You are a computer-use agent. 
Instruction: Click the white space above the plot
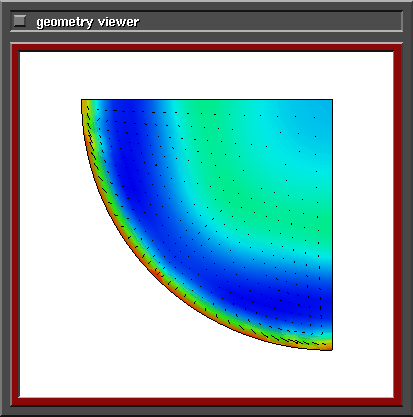(207, 75)
